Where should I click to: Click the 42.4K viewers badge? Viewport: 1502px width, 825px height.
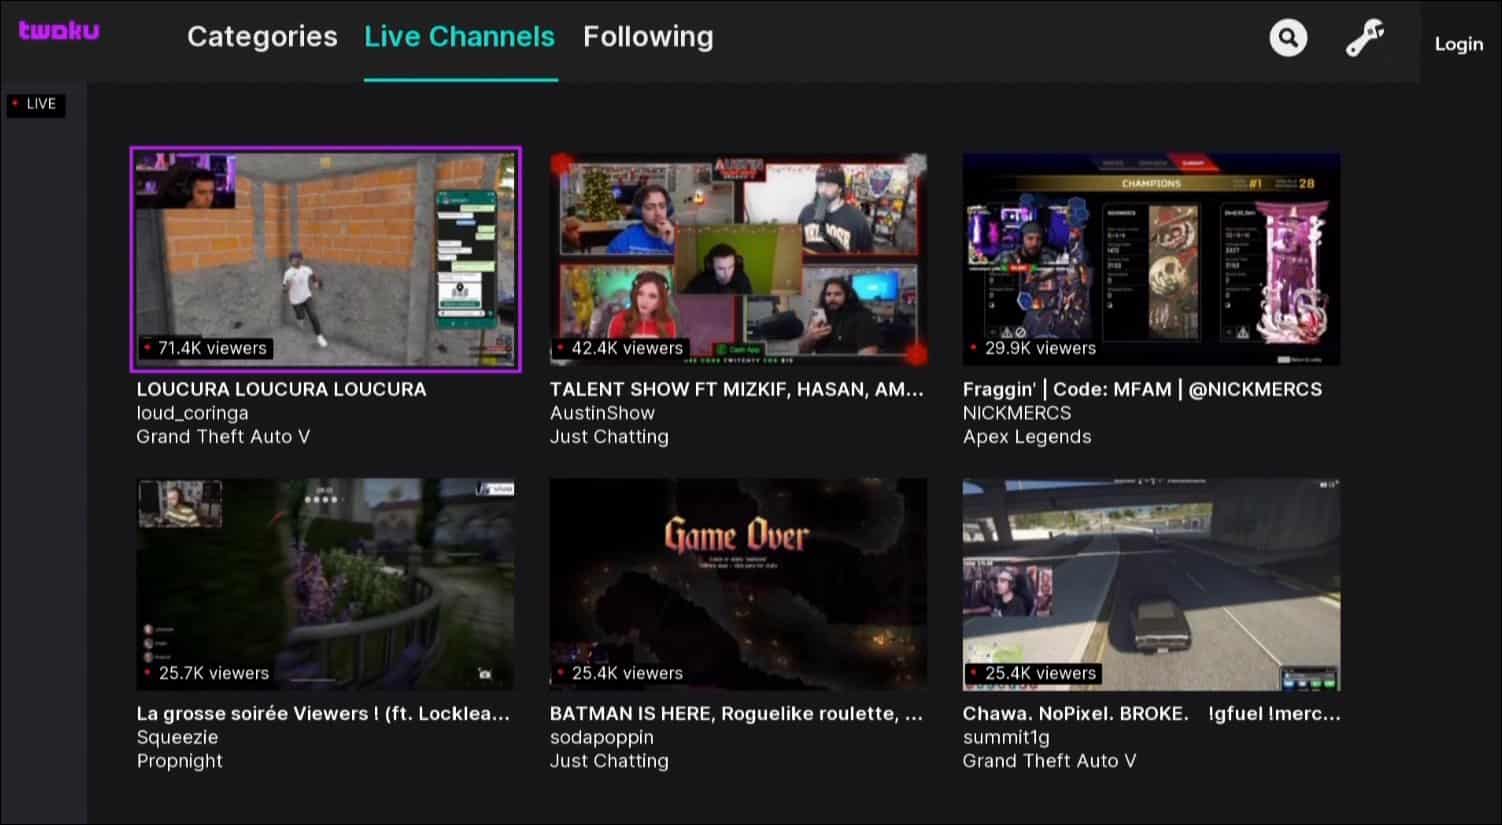(620, 348)
